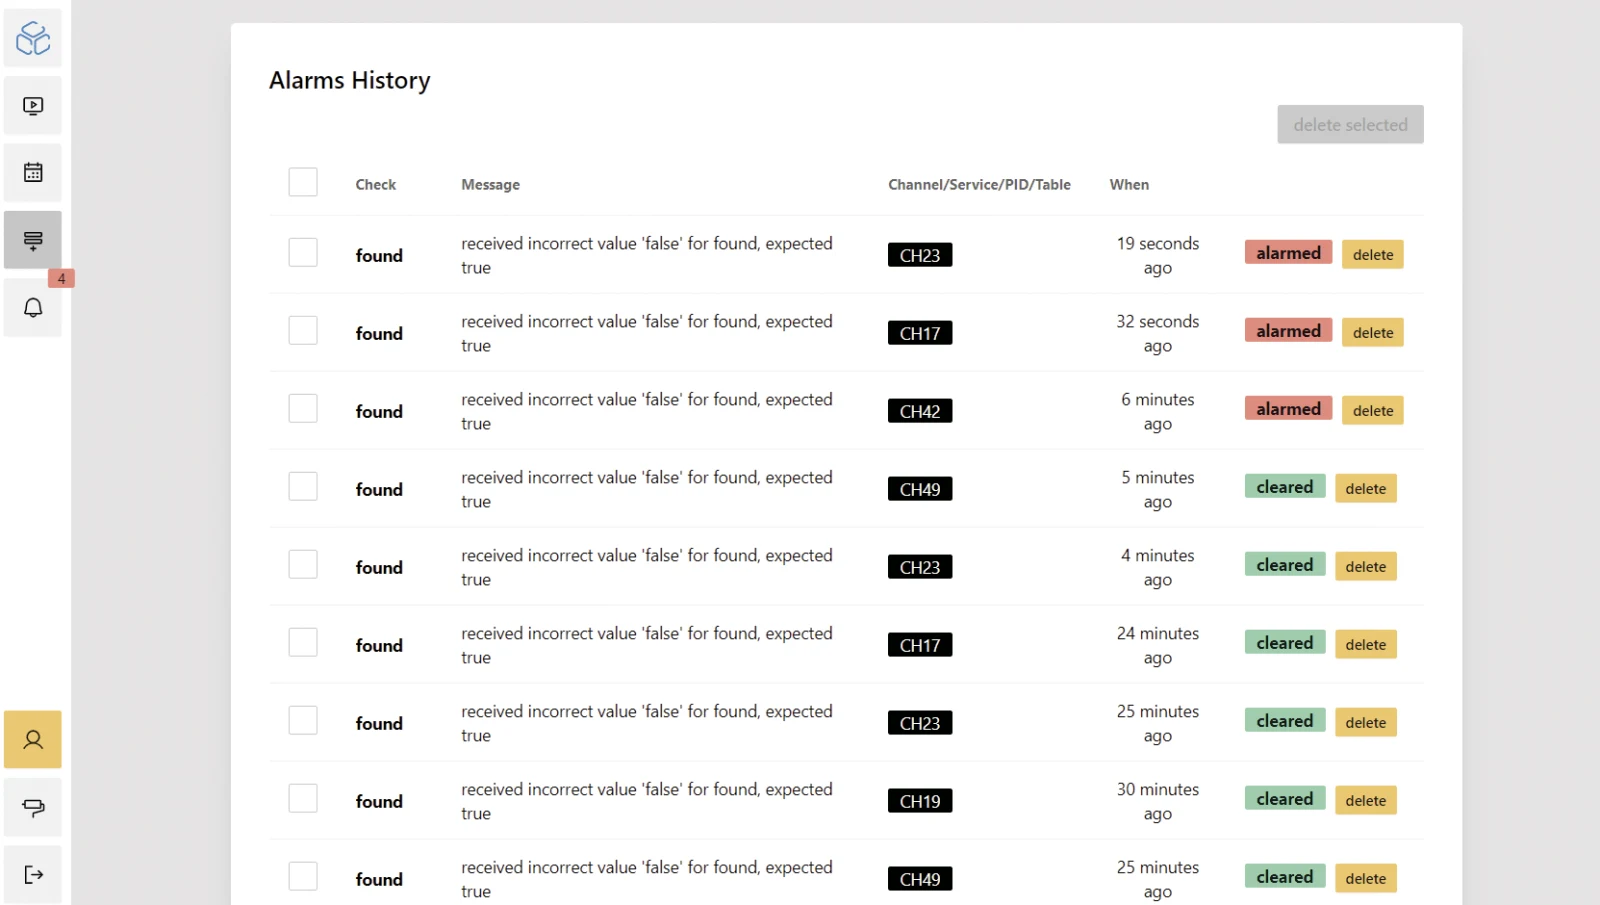Open the notifications bell icon
Image resolution: width=1600 pixels, height=905 pixels.
coord(33,307)
